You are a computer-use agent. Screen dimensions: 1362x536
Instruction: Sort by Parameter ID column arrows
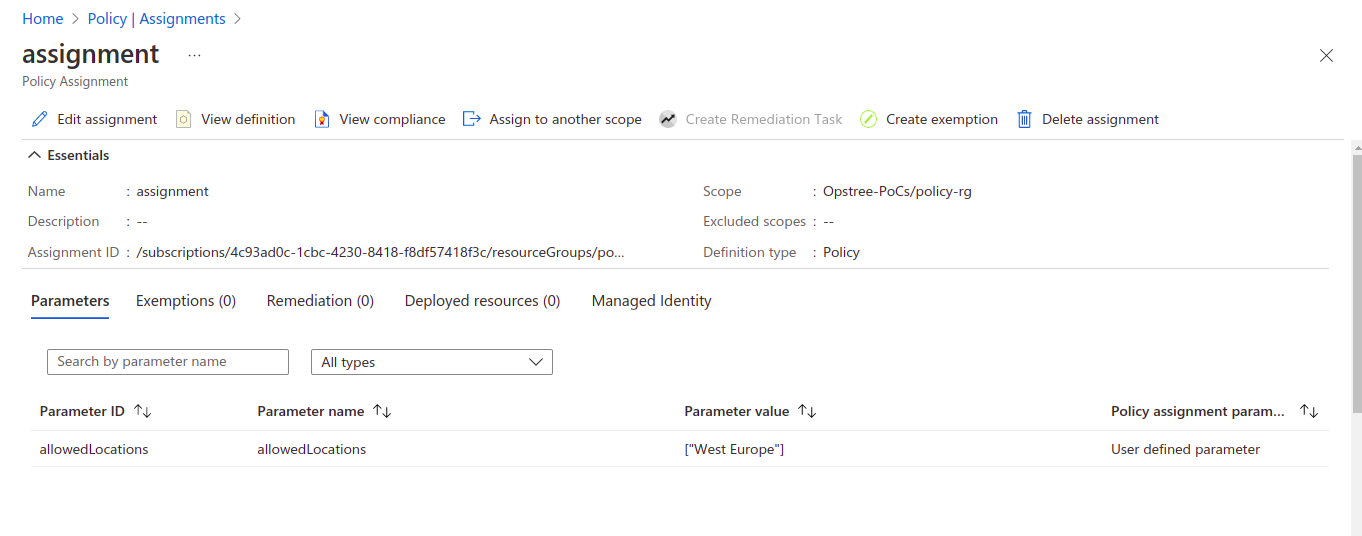[x=142, y=411]
